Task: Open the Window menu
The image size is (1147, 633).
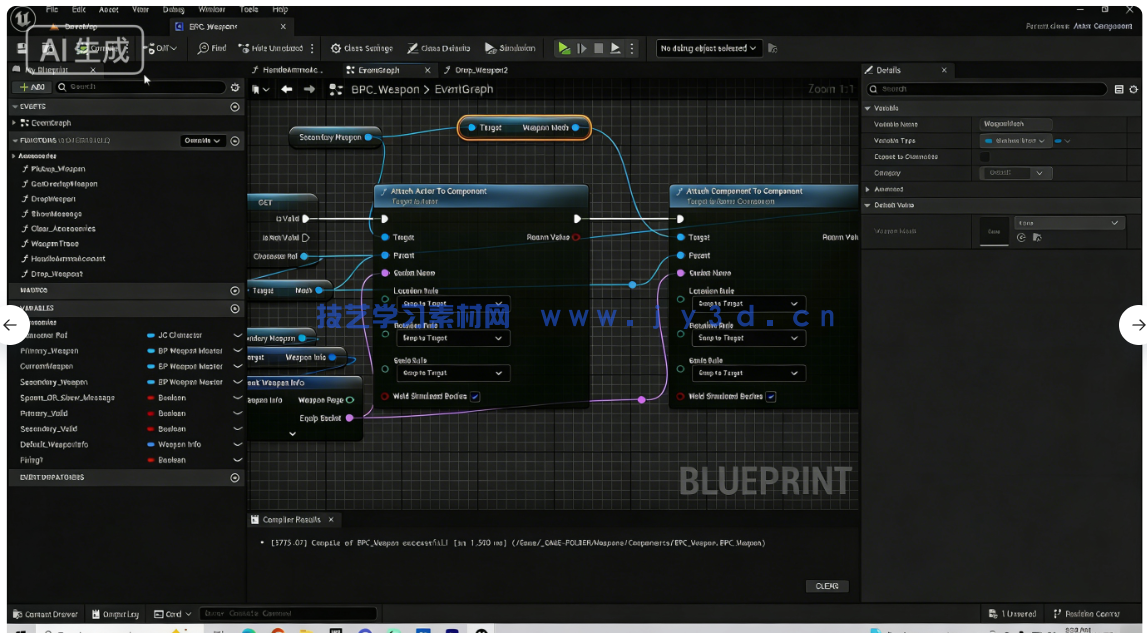Action: (211, 9)
